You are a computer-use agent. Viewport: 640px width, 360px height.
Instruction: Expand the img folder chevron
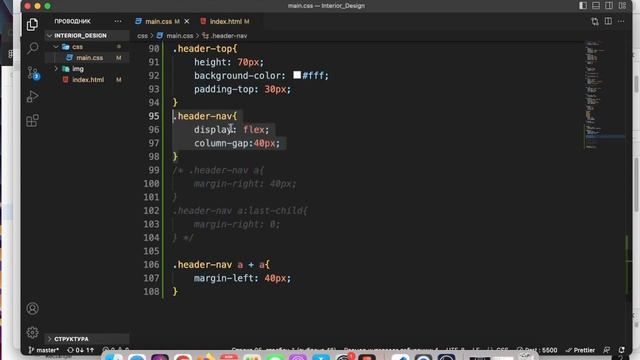click(56, 69)
